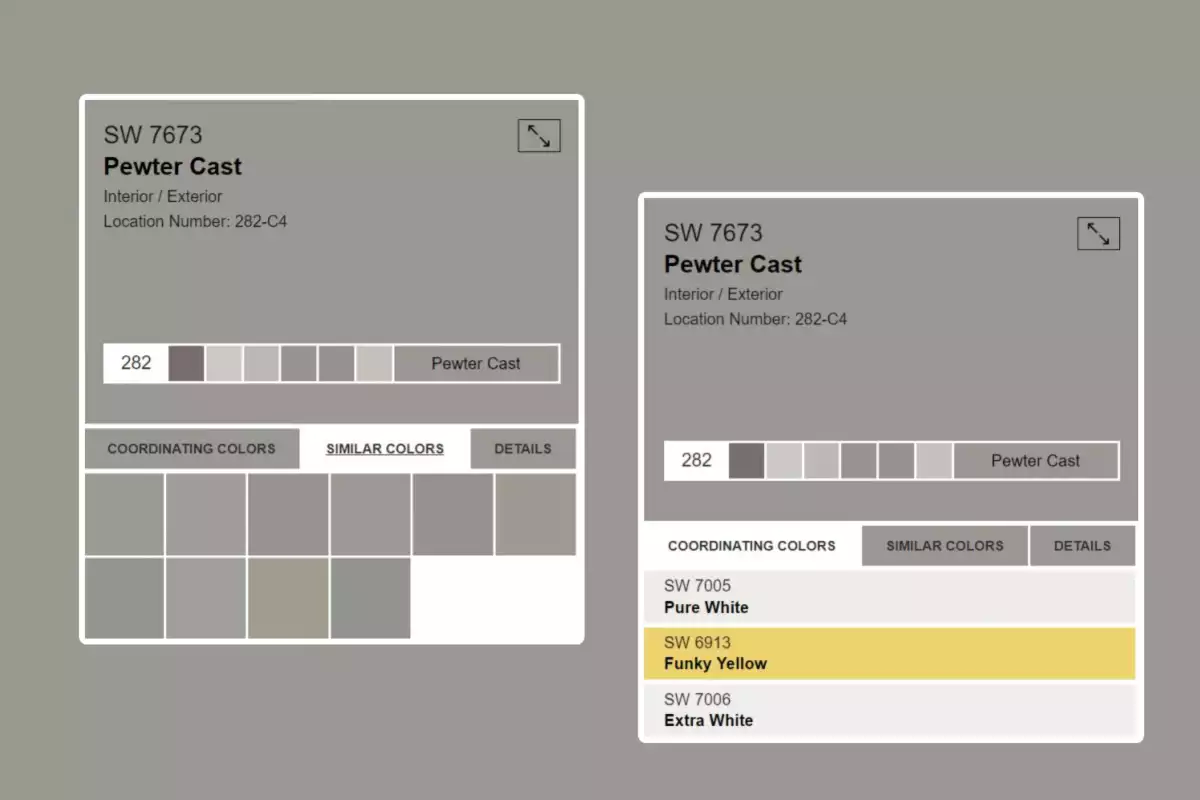Click Interior / Exterior text in right card

click(723, 294)
